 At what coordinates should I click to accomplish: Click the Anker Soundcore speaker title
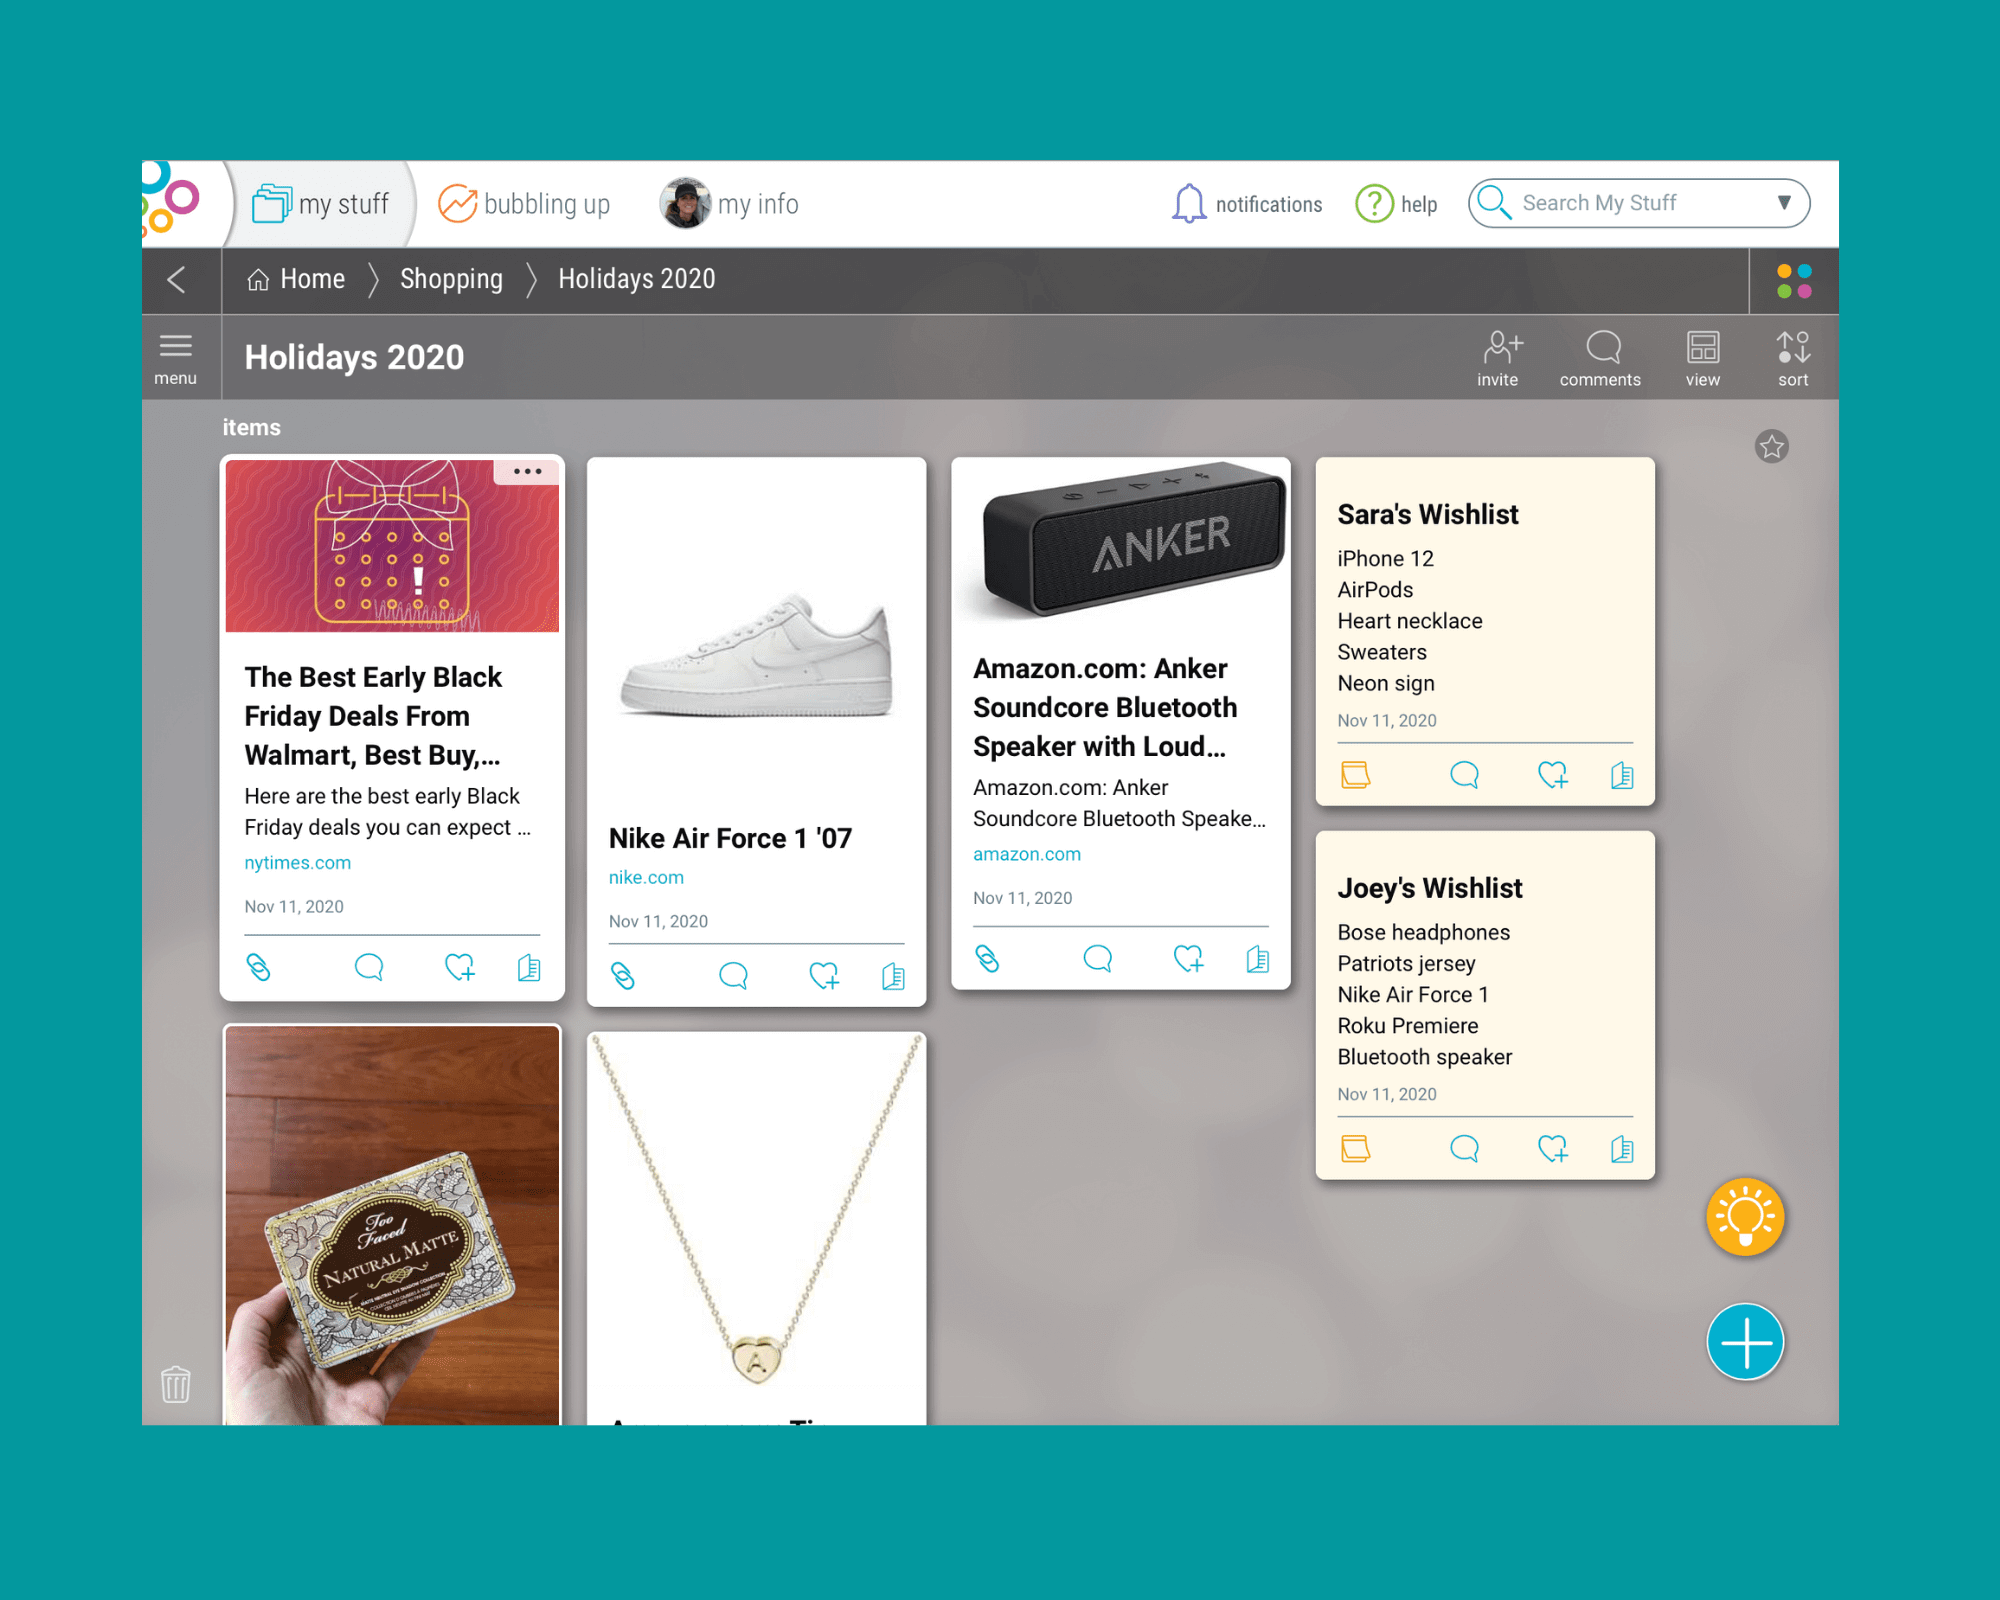1105,708
